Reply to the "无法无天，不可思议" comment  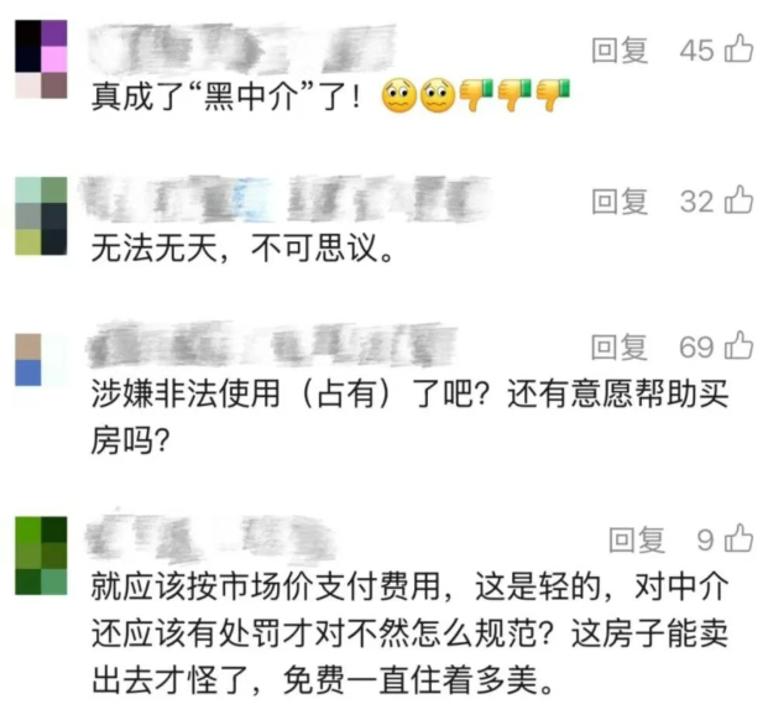620,201
